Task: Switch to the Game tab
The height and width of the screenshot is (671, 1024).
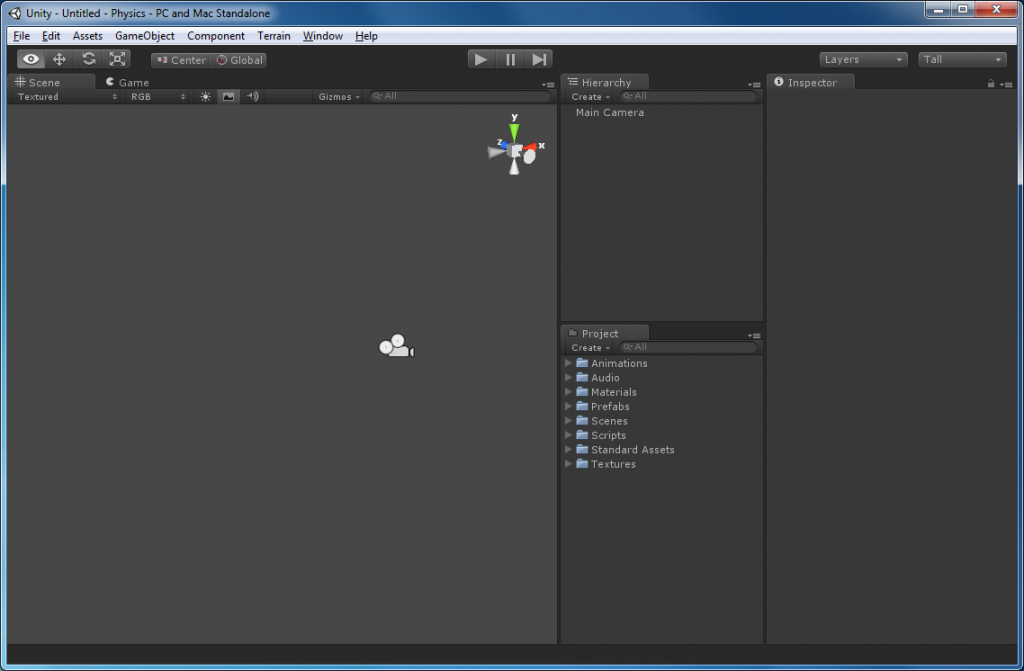Action: pos(128,82)
